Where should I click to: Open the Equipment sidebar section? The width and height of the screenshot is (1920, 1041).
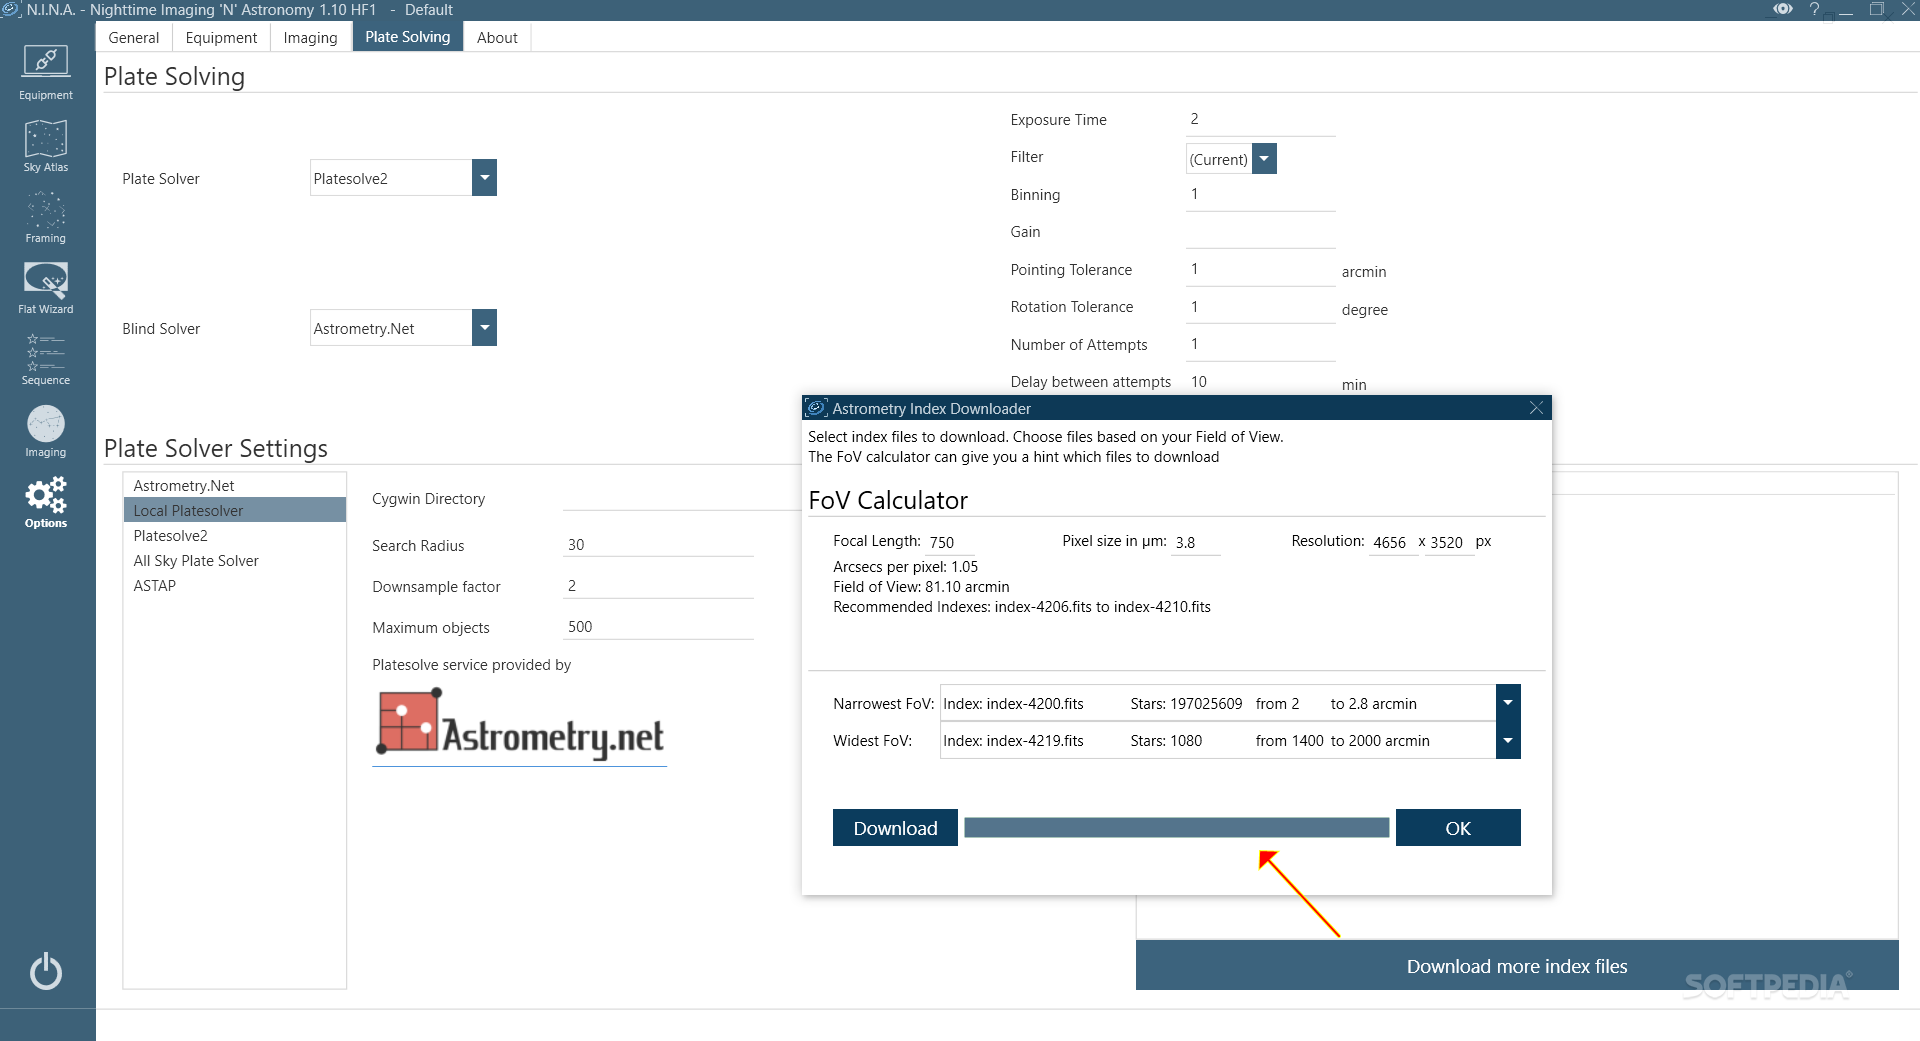tap(46, 72)
